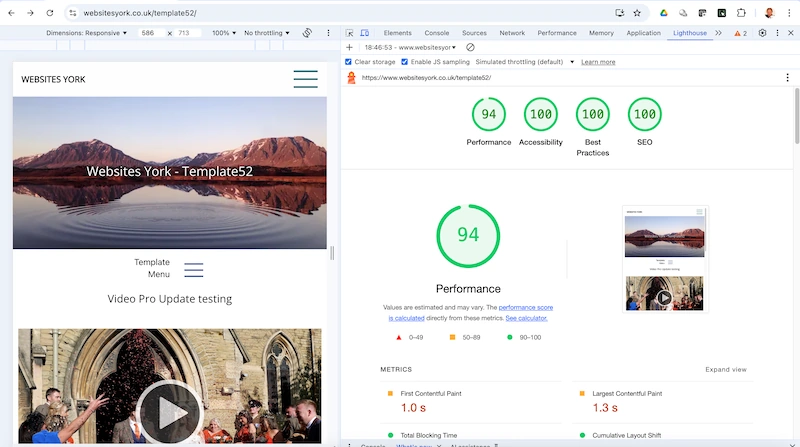The image size is (800, 447).
Task: Open the Chrome profile avatar
Action: coord(769,13)
